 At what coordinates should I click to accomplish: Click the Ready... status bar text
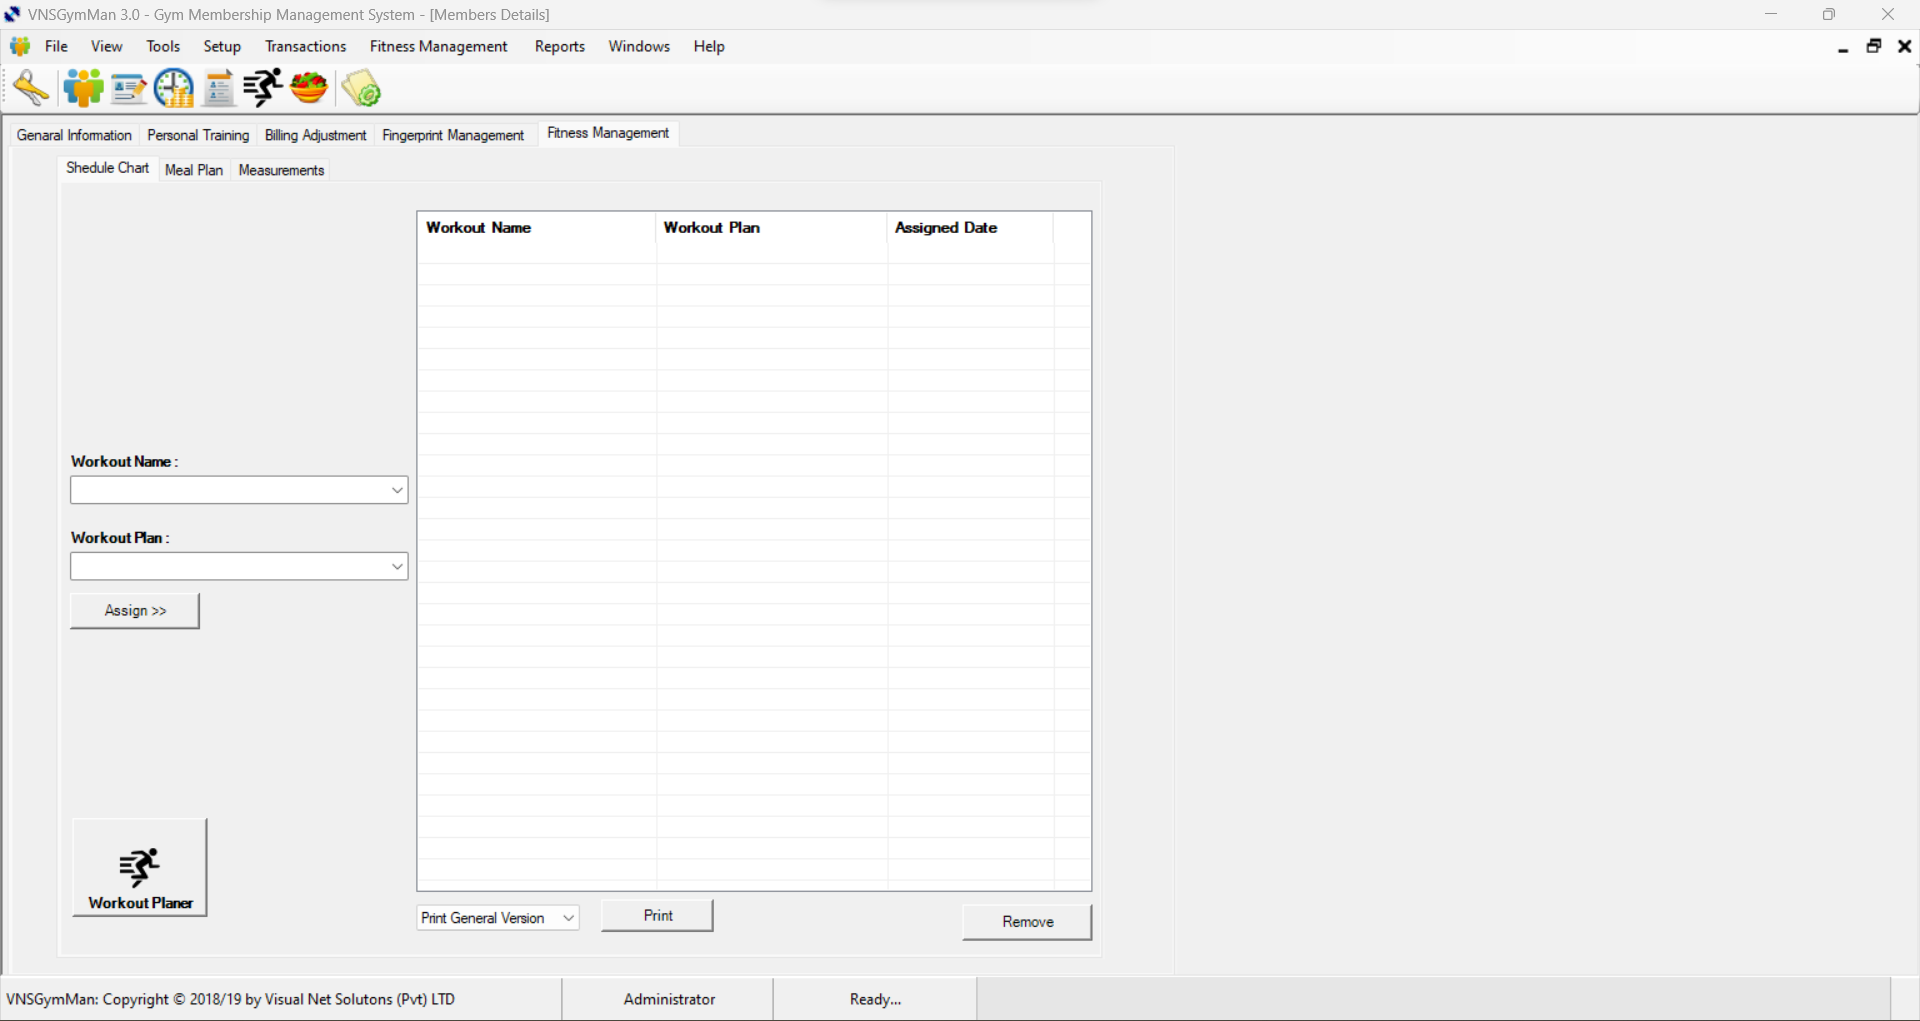point(875,999)
